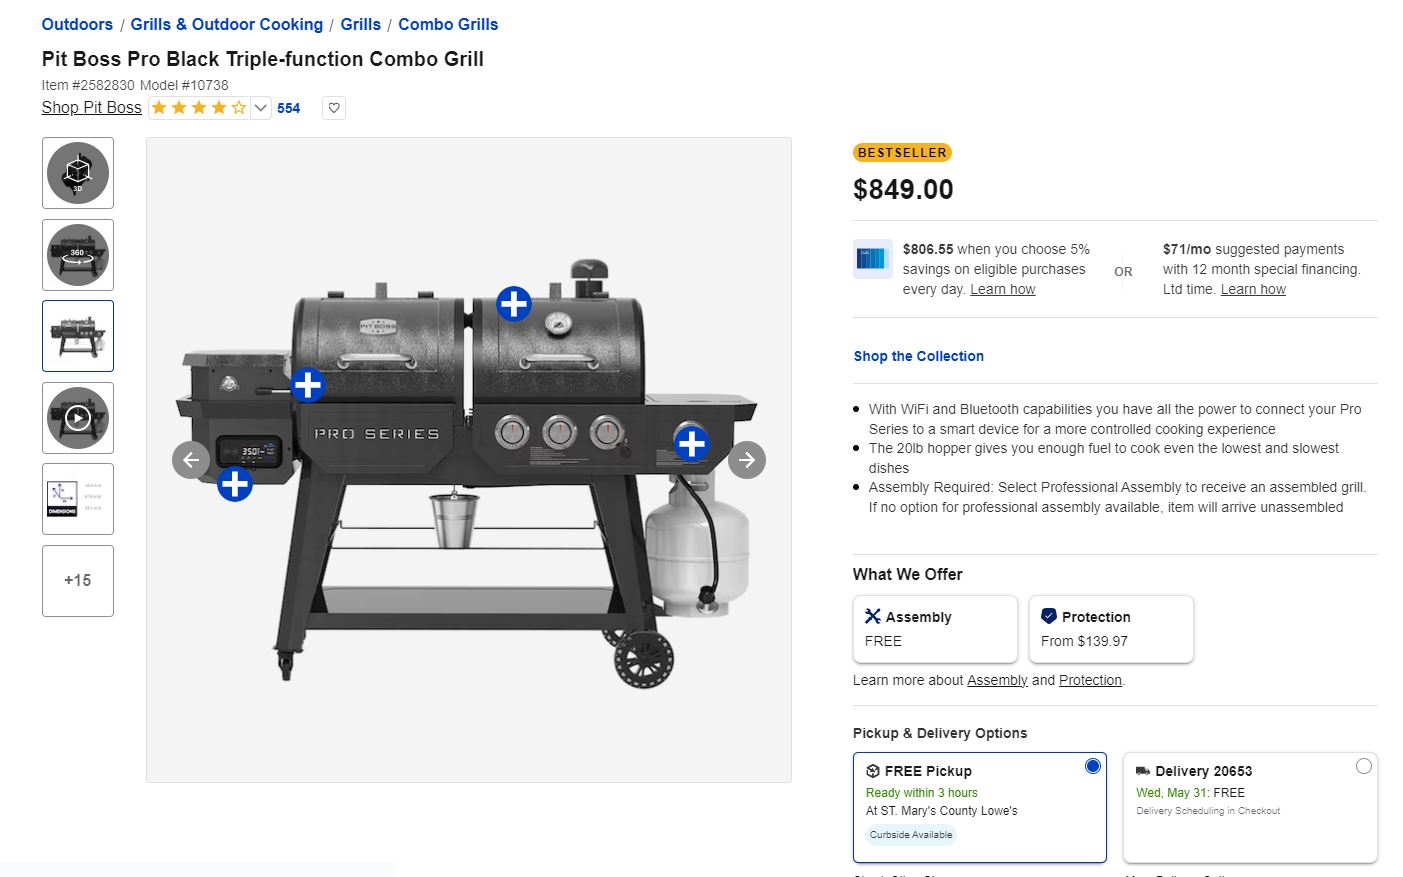
Task: Save item with the heart icon
Action: [334, 108]
